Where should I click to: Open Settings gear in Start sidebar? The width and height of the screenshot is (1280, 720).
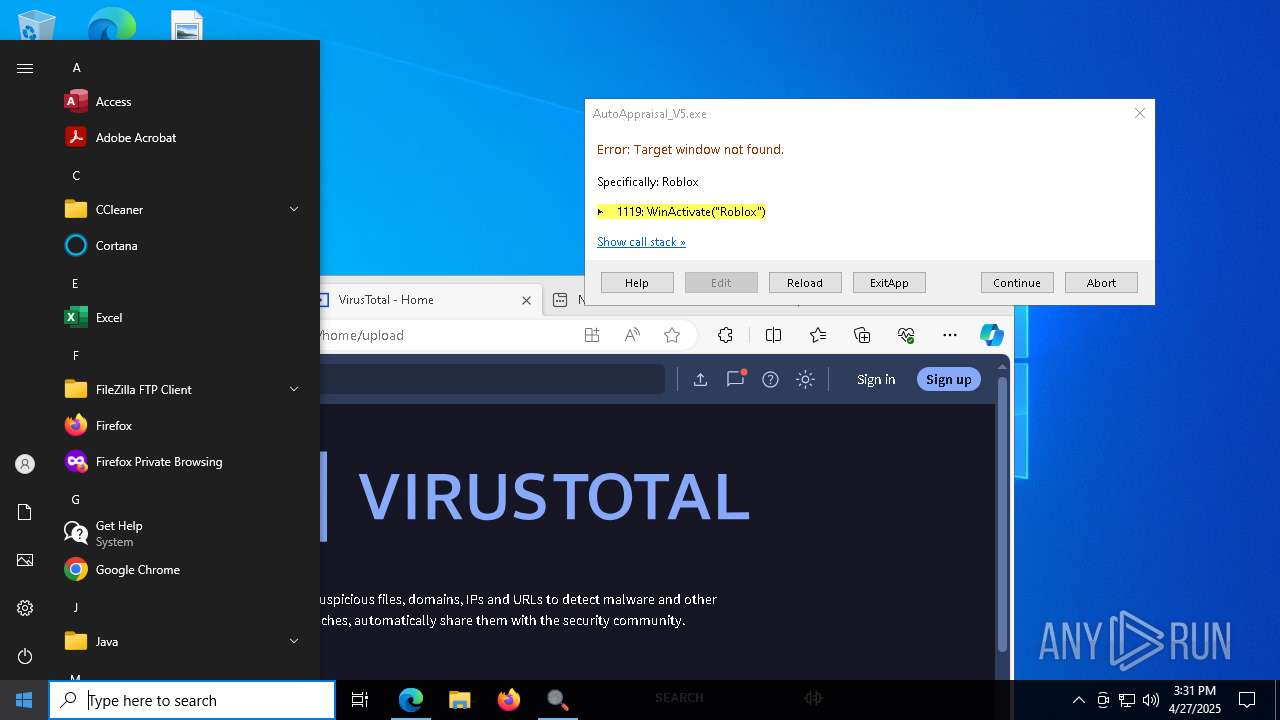[25, 608]
